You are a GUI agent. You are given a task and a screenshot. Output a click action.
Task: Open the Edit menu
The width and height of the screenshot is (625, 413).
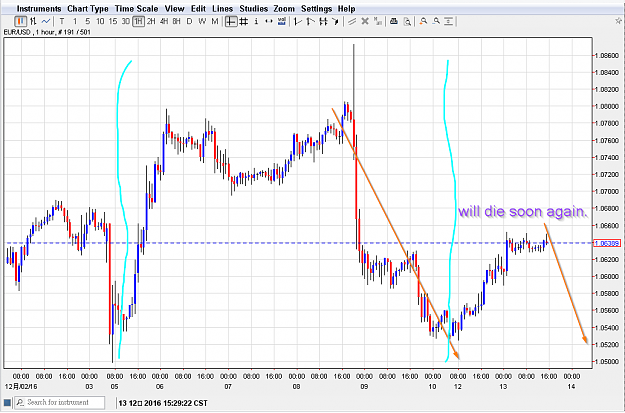tap(198, 9)
